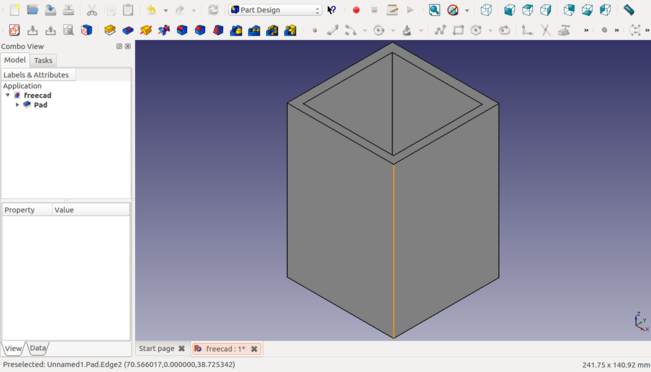Expand the Pad tree item
The height and width of the screenshot is (372, 651).
(17, 105)
